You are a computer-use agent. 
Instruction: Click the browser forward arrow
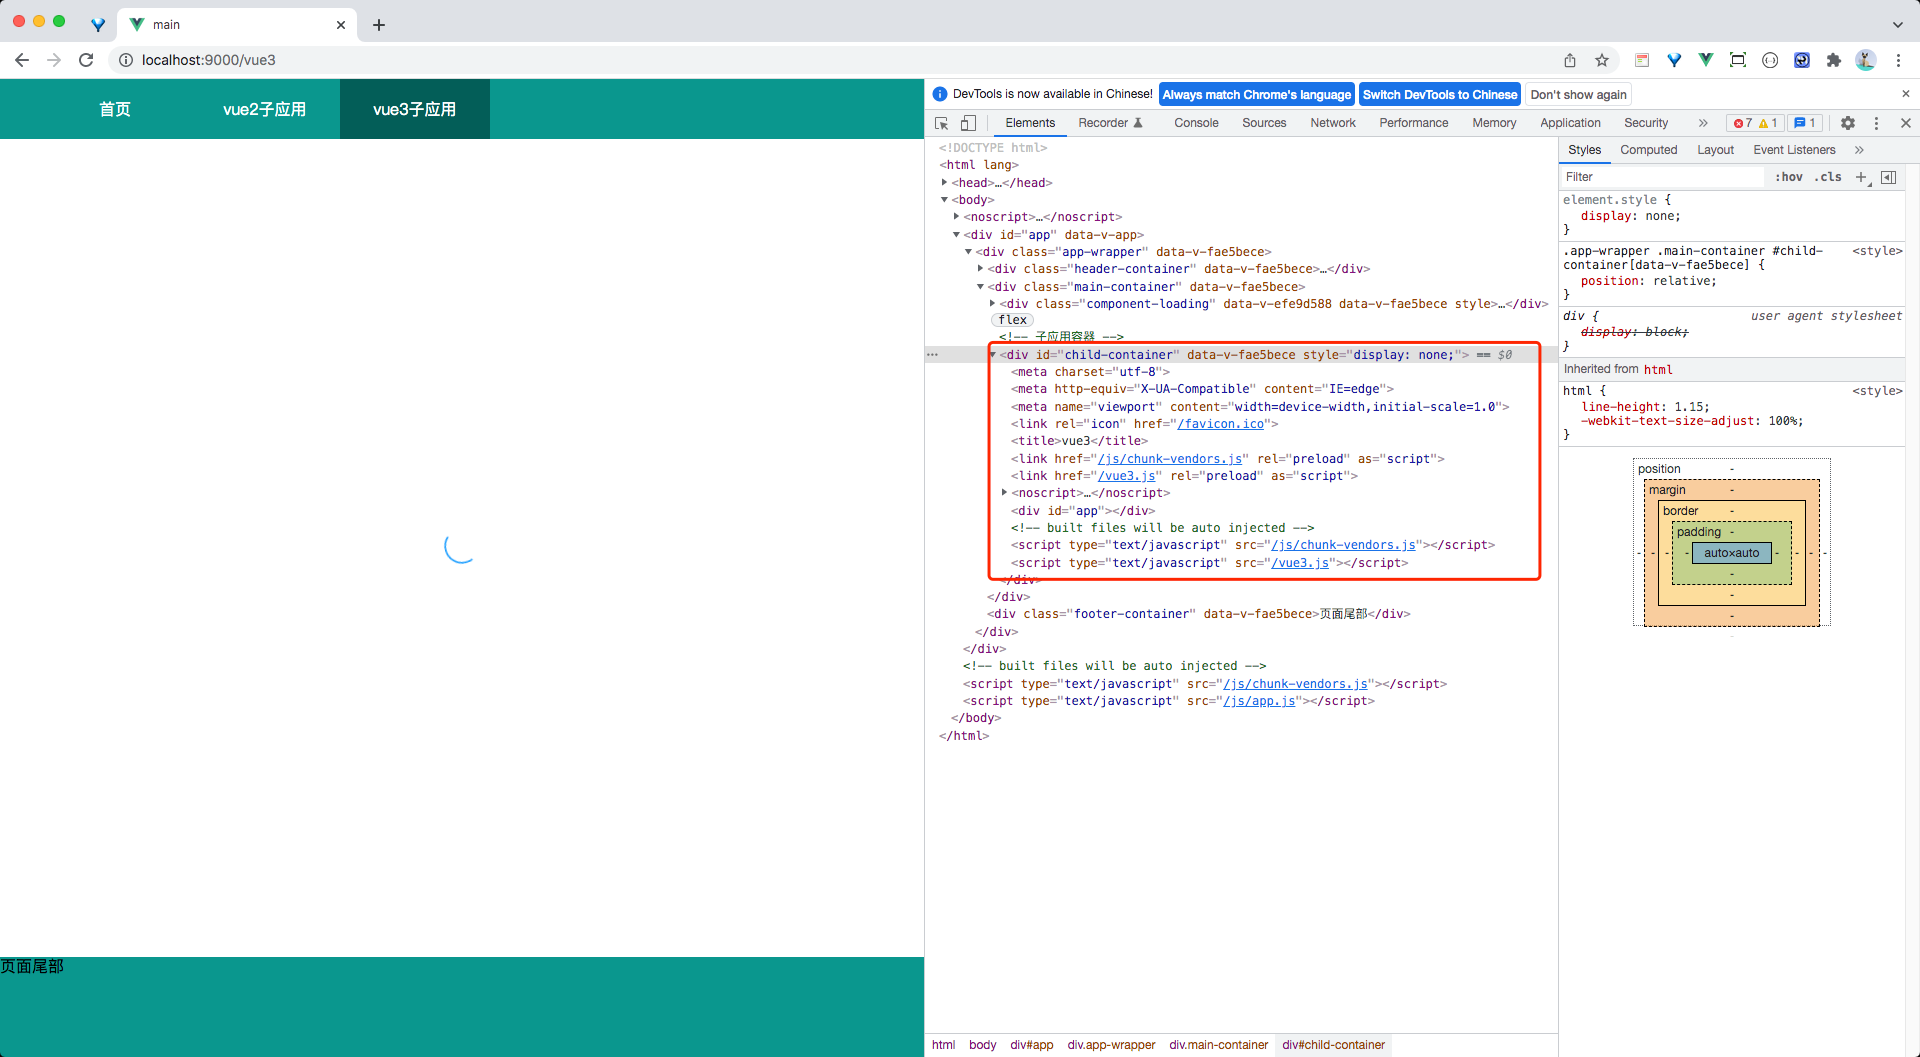click(54, 60)
